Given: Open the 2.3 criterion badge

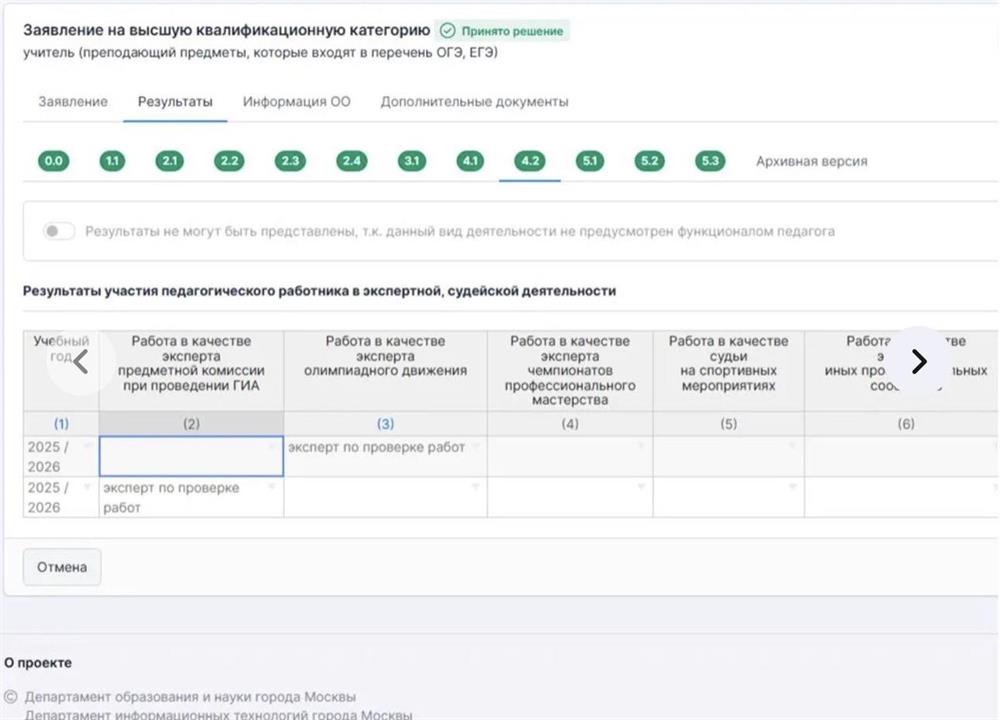Looking at the screenshot, I should click(290, 161).
